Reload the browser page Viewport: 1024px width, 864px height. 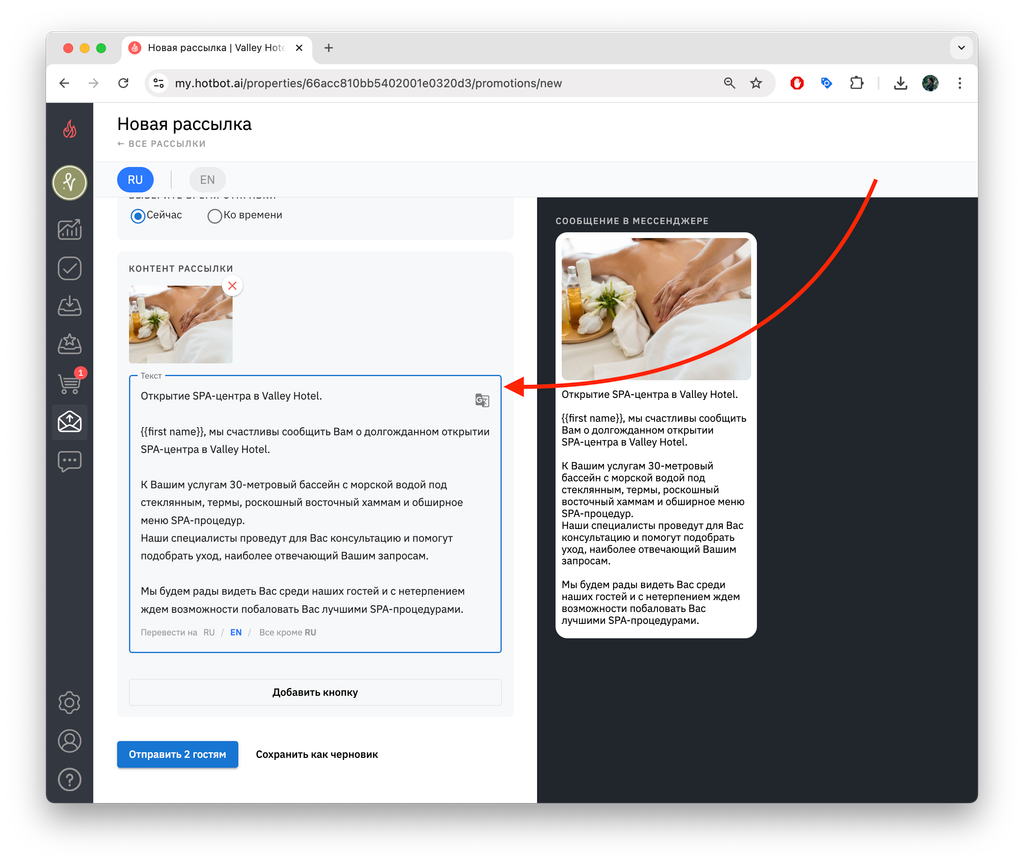point(123,83)
